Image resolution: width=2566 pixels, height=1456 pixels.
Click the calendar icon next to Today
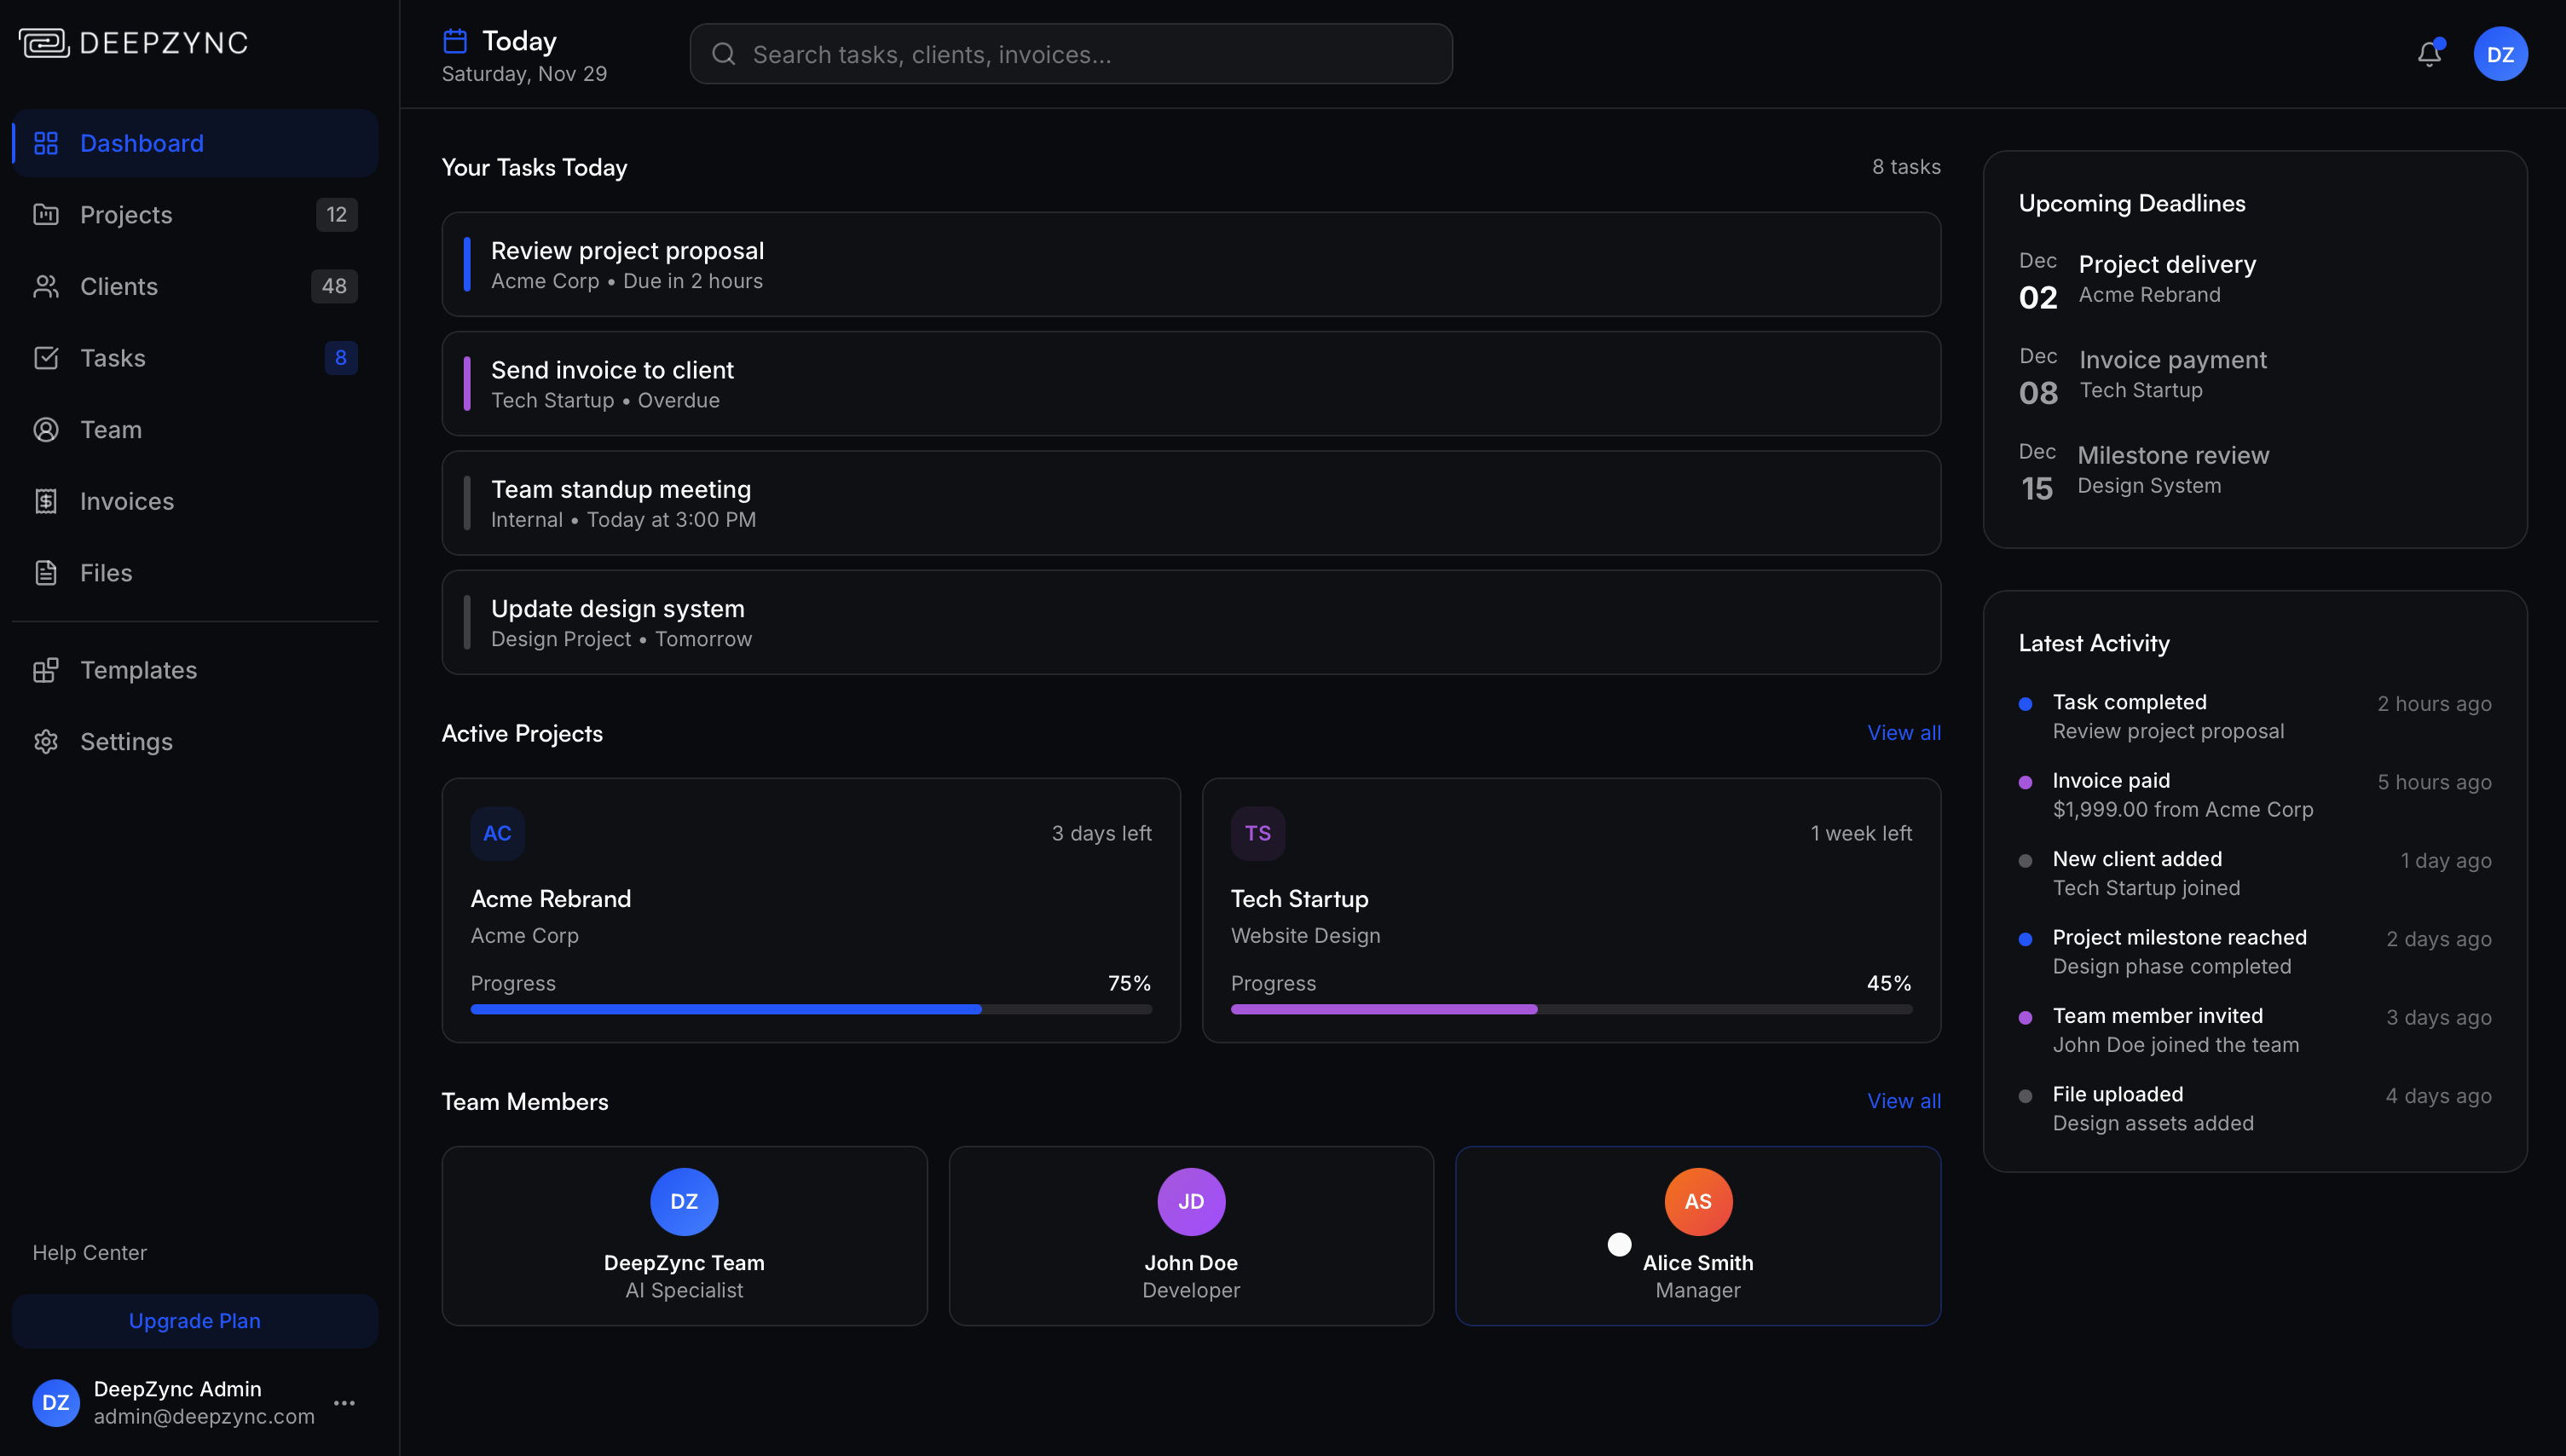point(456,40)
